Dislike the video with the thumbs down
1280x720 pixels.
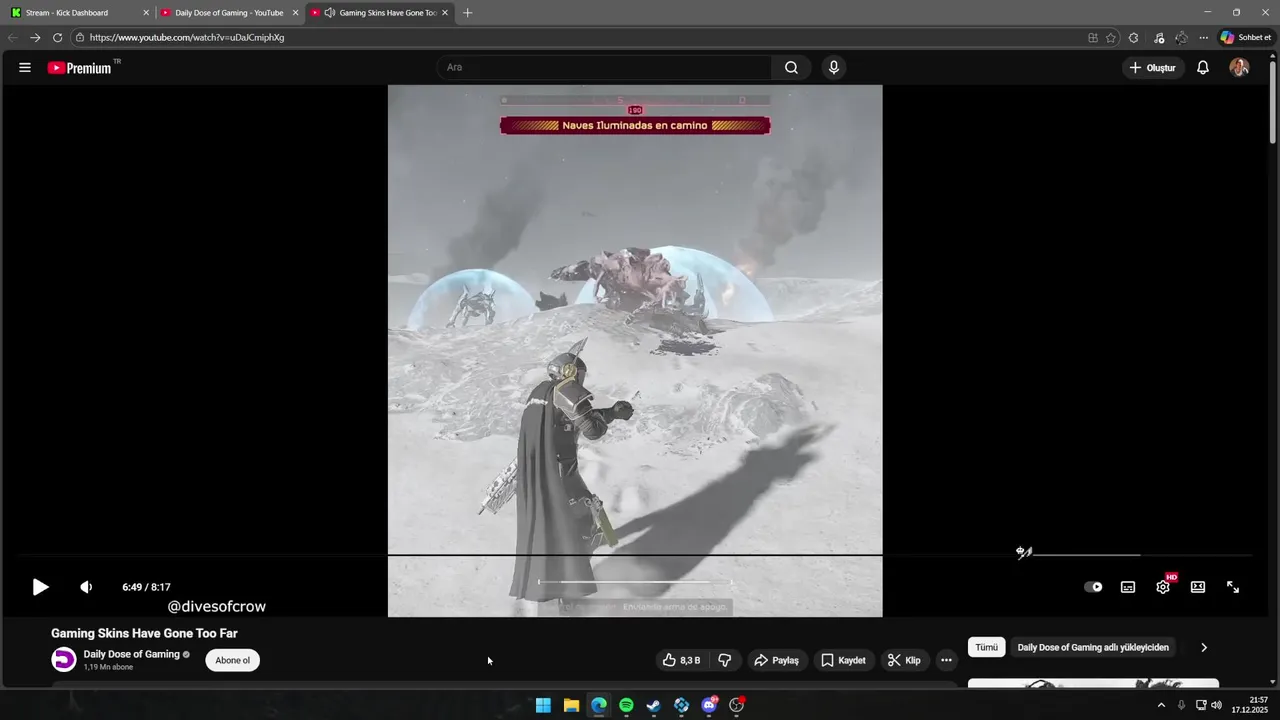(725, 660)
